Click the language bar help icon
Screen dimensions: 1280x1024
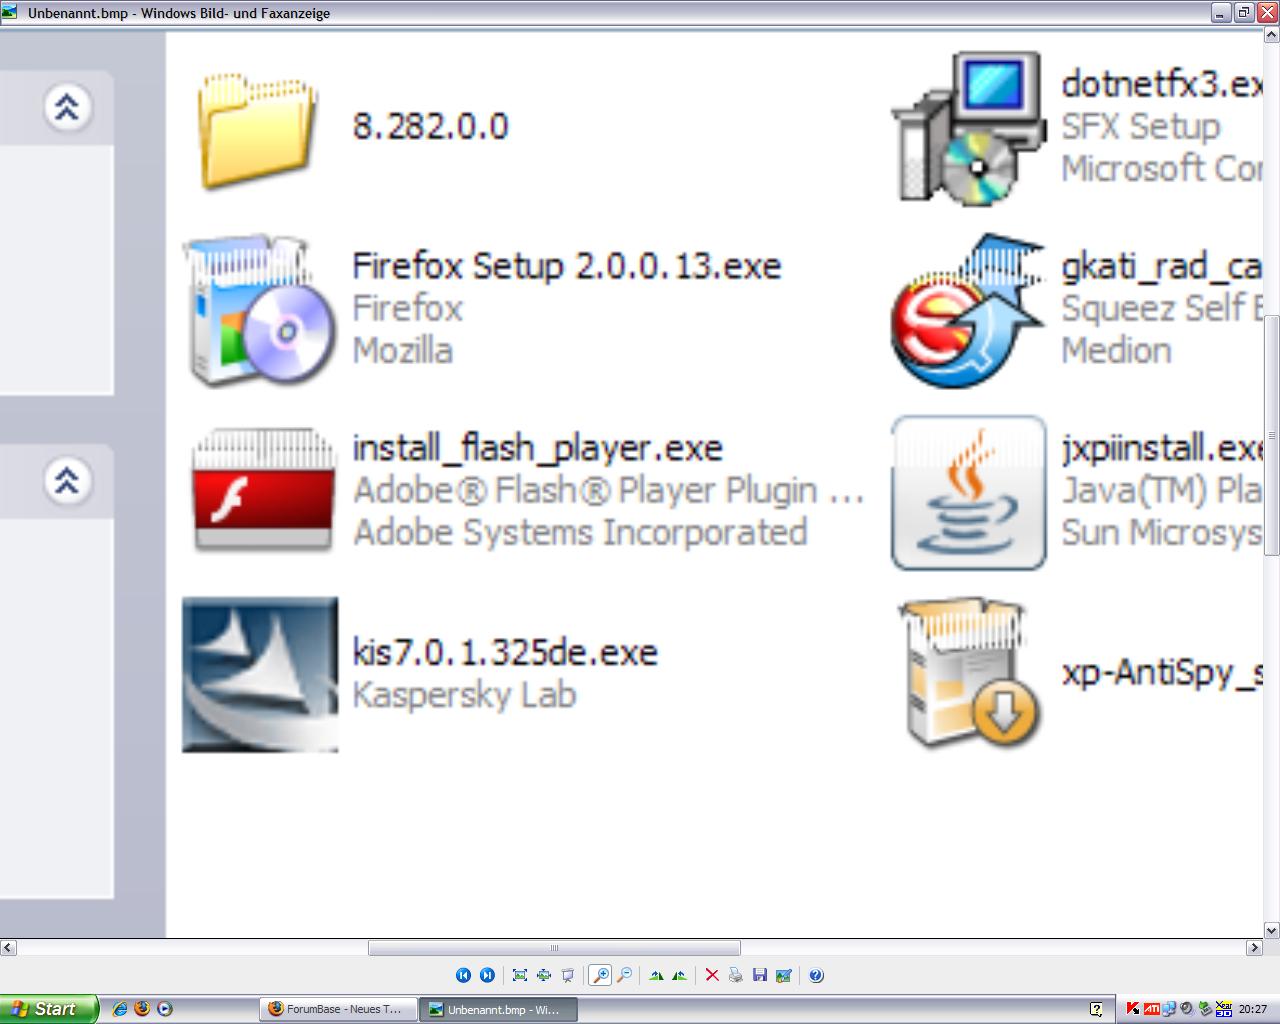(1096, 1009)
